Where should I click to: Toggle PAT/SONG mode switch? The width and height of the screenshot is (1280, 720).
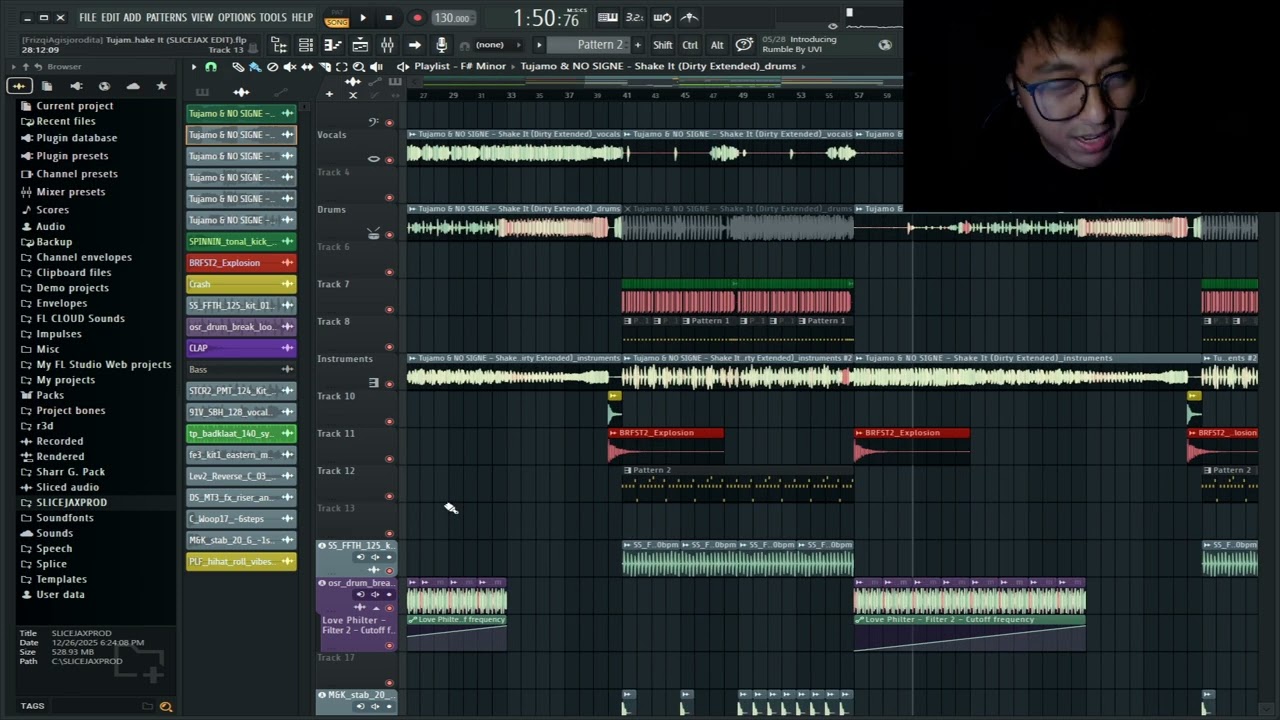pyautogui.click(x=337, y=17)
